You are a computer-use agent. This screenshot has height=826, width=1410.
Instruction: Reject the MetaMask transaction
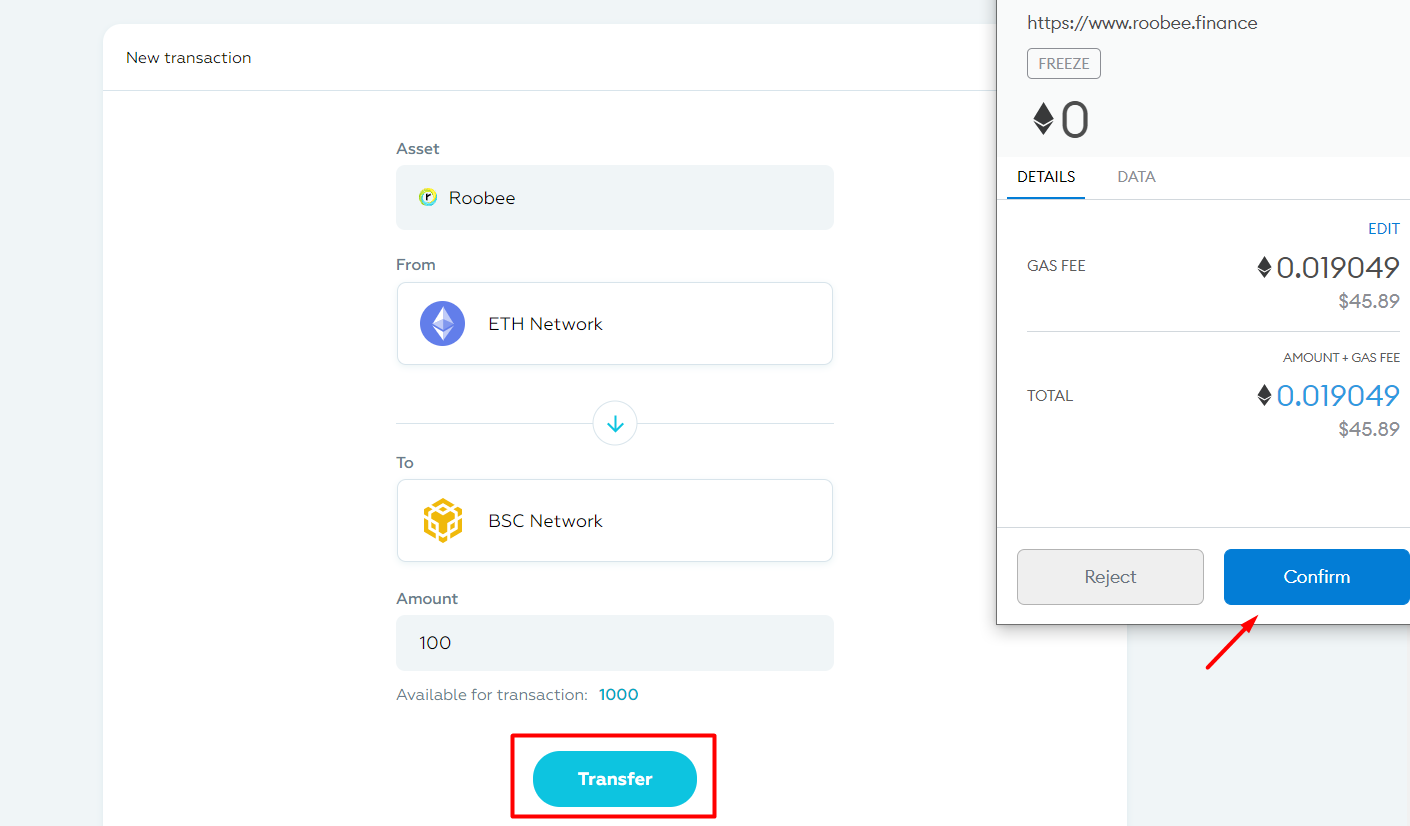click(1110, 577)
